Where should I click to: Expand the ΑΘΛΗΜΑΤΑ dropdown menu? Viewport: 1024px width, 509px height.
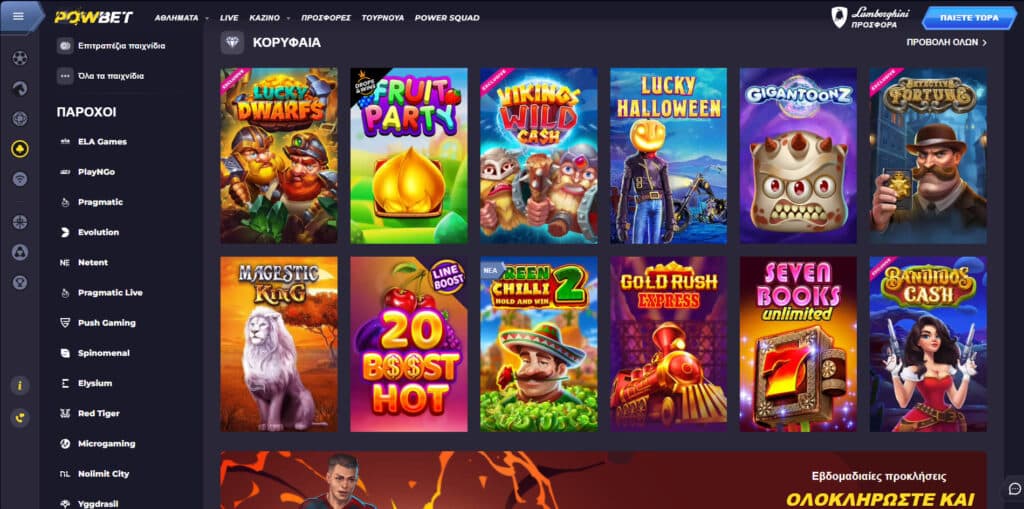click(x=182, y=18)
